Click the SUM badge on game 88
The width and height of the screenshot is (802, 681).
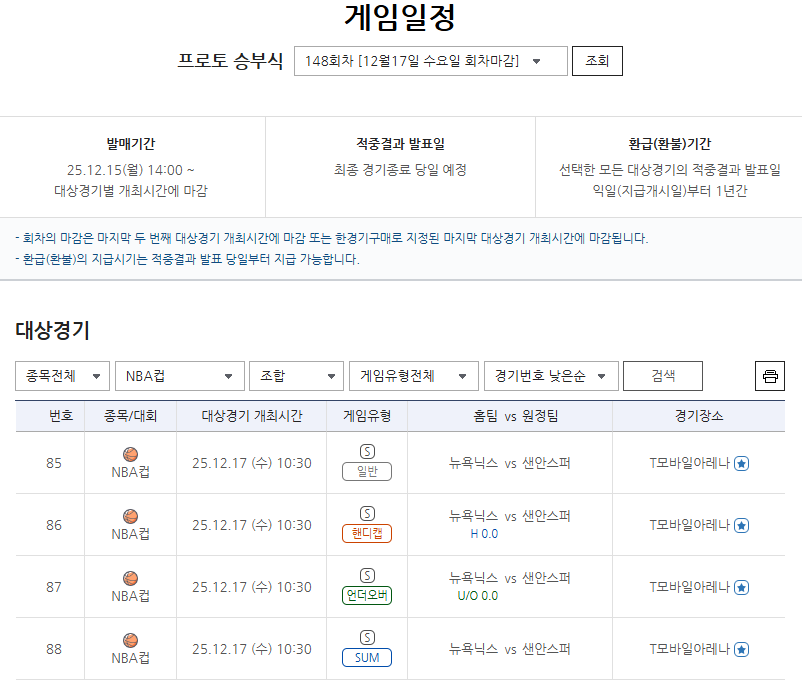[x=366, y=658]
